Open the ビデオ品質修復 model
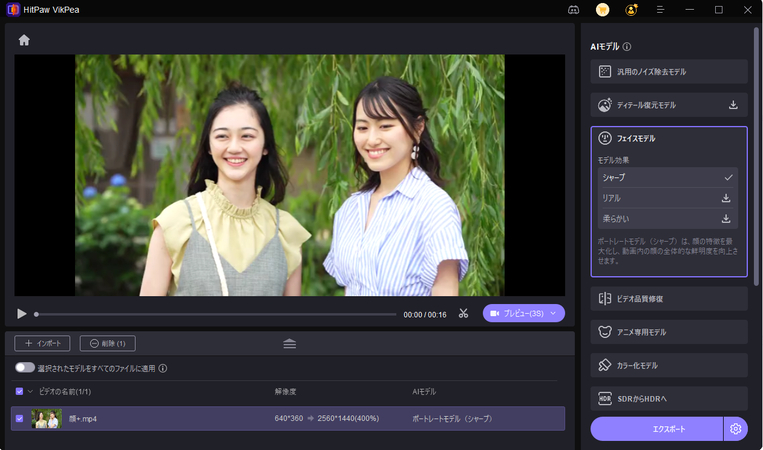The width and height of the screenshot is (763, 450). [x=669, y=299]
